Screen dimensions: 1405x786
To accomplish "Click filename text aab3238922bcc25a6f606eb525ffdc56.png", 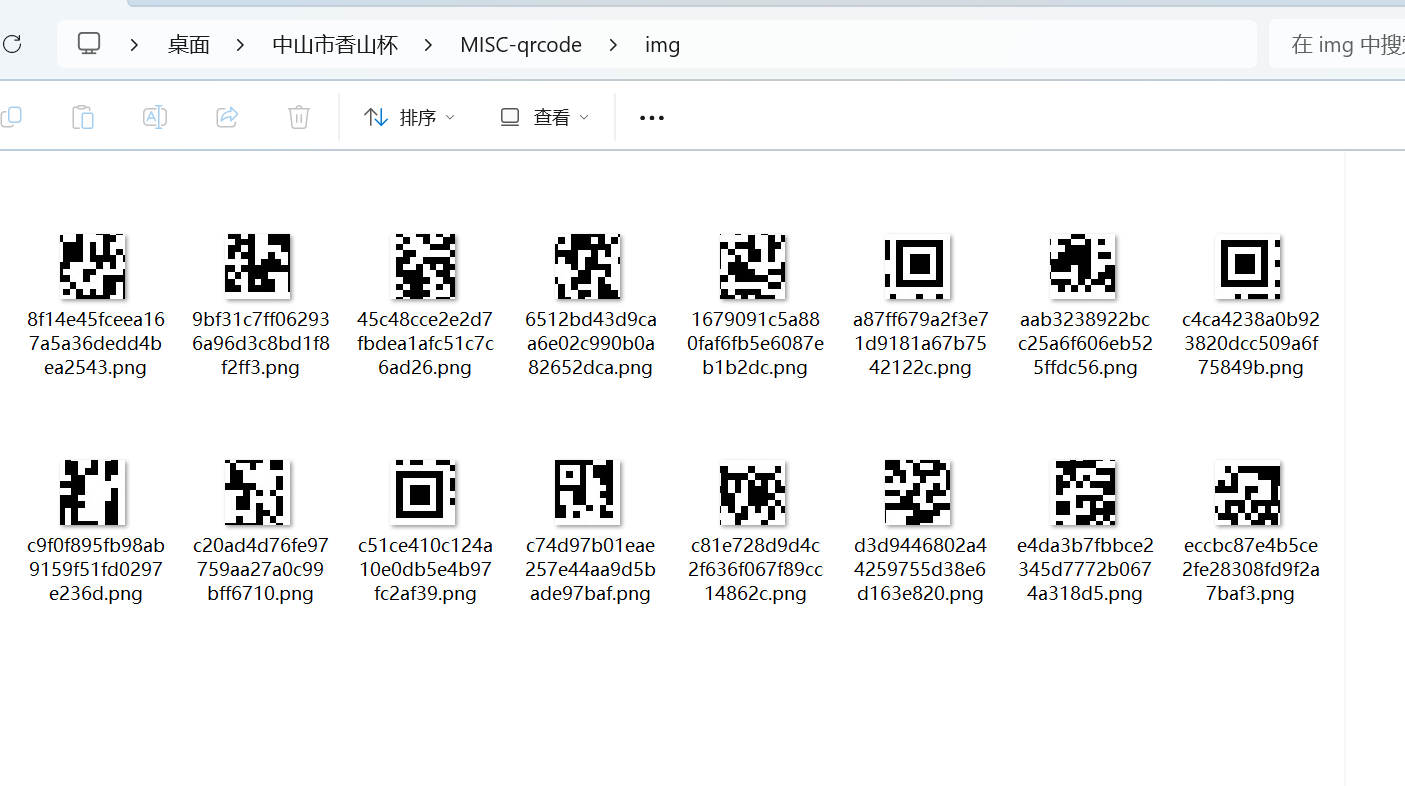I will [1085, 344].
